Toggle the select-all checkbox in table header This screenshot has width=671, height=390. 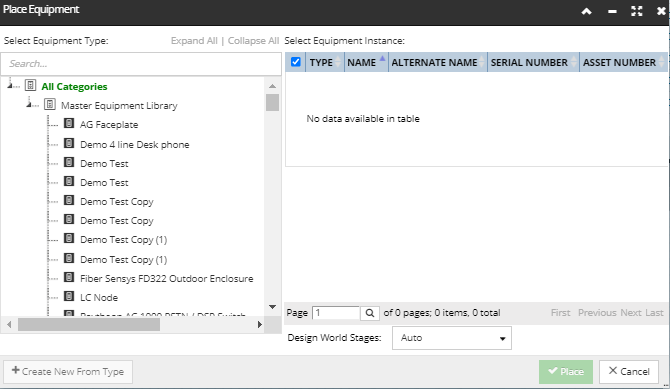coord(295,62)
